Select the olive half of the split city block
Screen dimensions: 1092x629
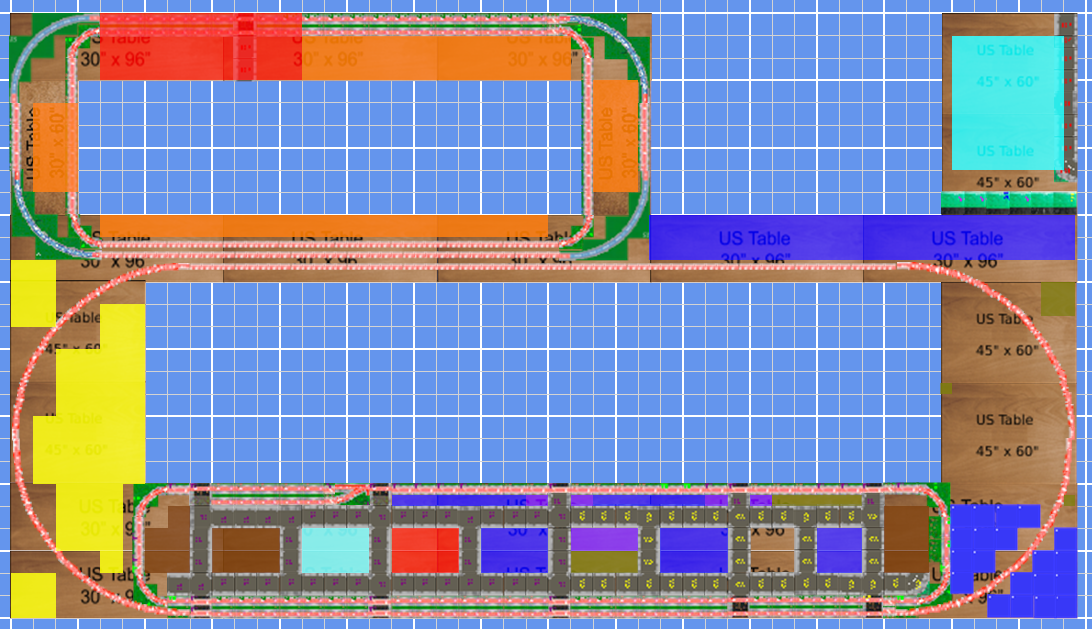point(604,561)
